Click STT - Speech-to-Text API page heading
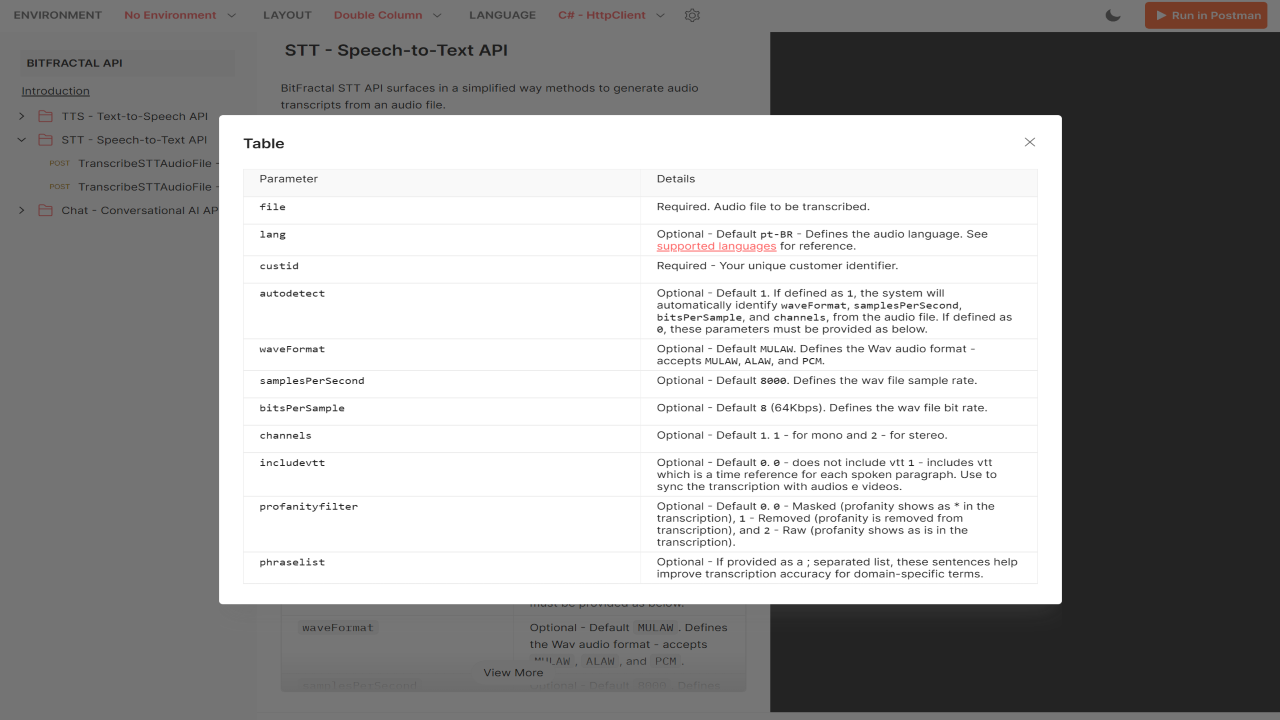1280x720 pixels. point(397,50)
